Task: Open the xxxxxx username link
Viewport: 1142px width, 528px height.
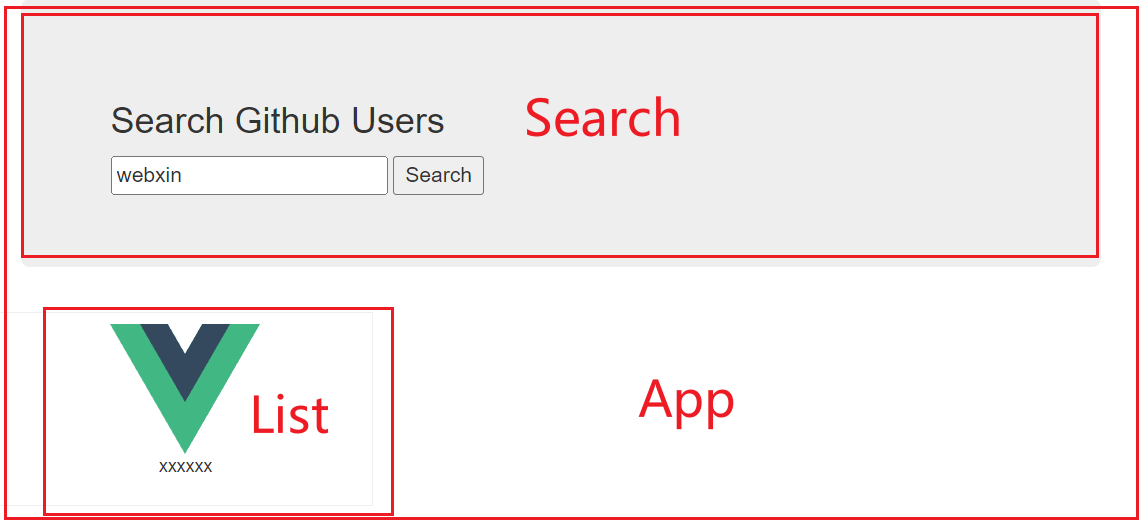Action: click(186, 467)
